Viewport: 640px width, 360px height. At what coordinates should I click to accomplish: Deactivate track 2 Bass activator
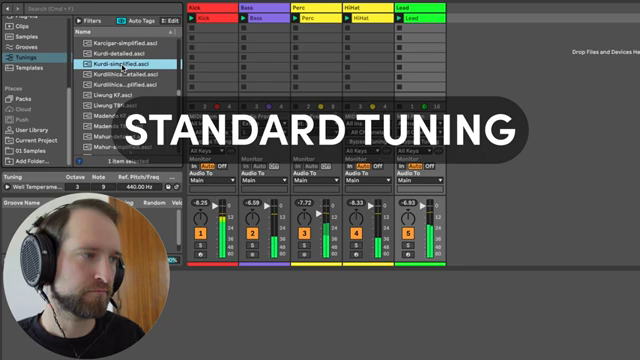(x=252, y=233)
